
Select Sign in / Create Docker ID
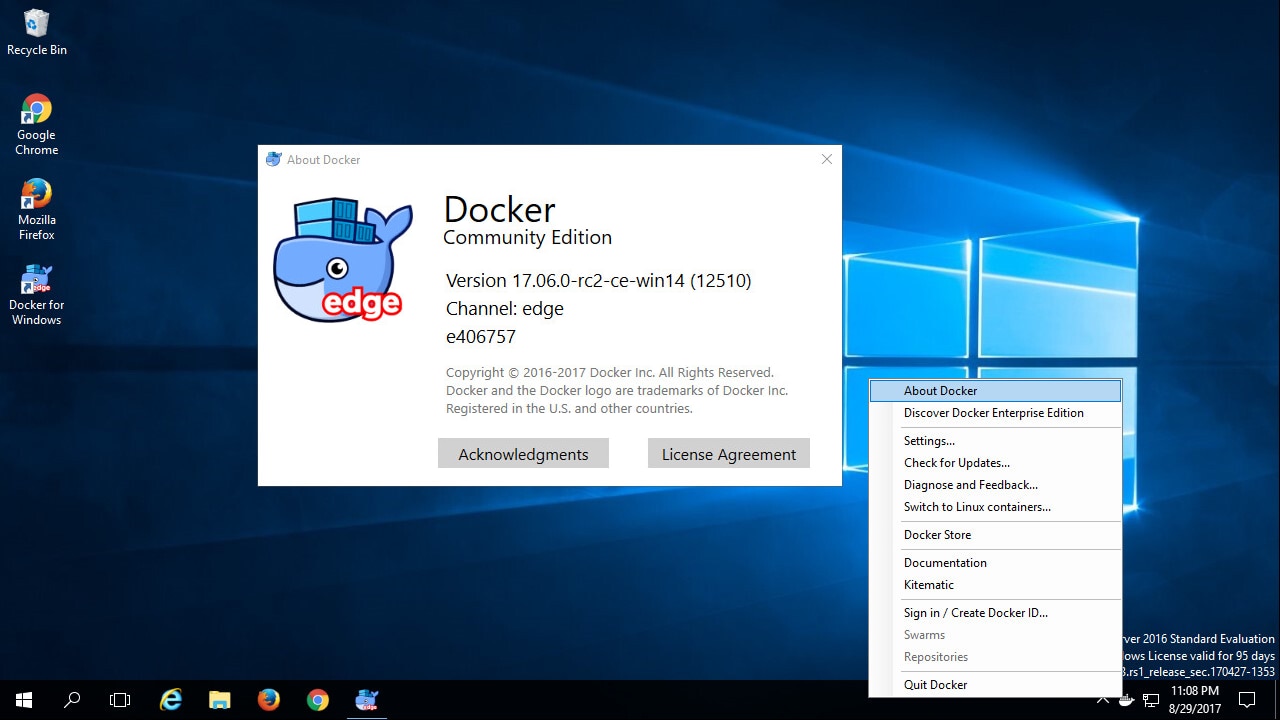975,612
